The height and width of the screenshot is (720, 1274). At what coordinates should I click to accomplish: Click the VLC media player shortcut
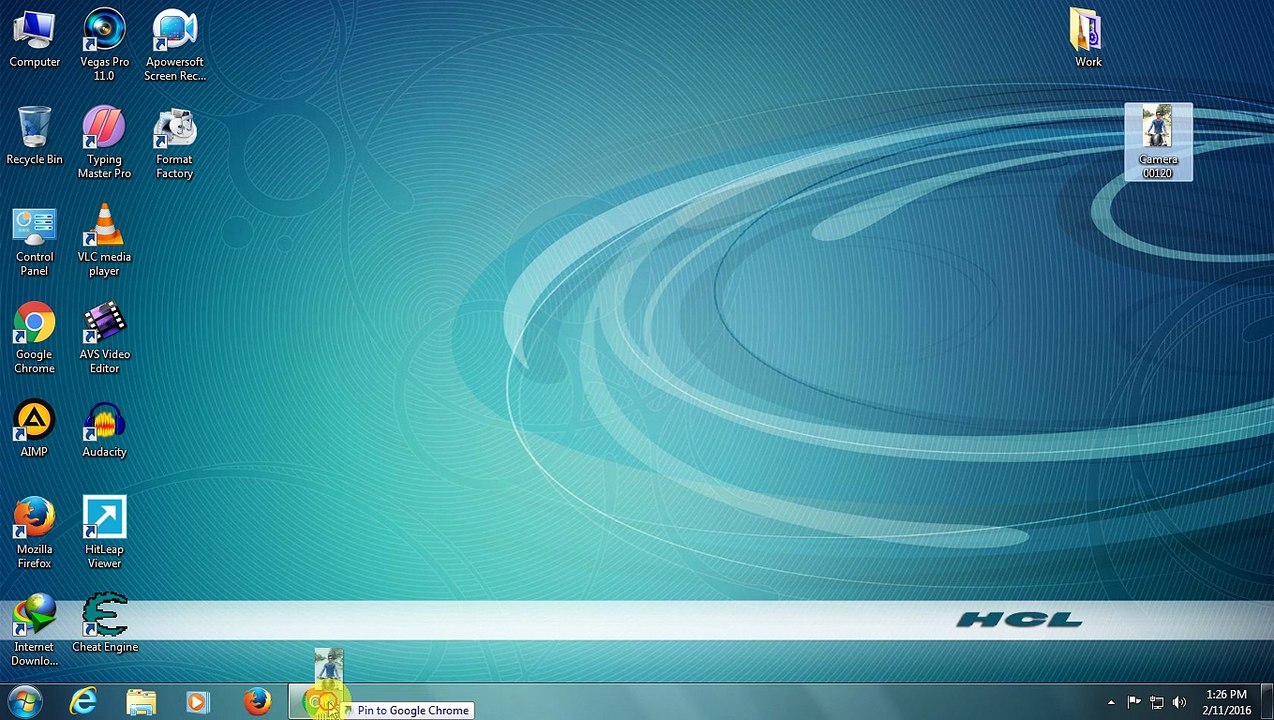pos(104,241)
